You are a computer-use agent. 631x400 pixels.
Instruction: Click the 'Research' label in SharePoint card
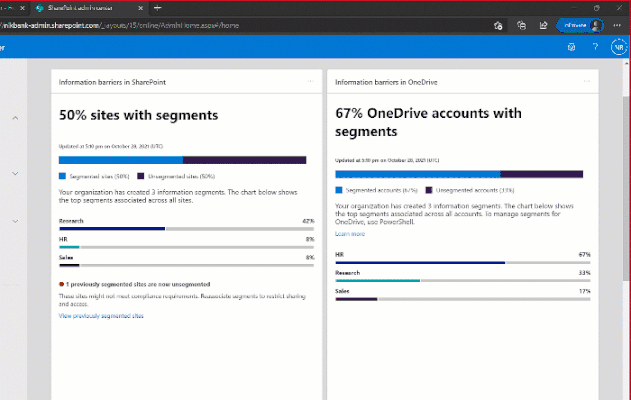click(71, 221)
